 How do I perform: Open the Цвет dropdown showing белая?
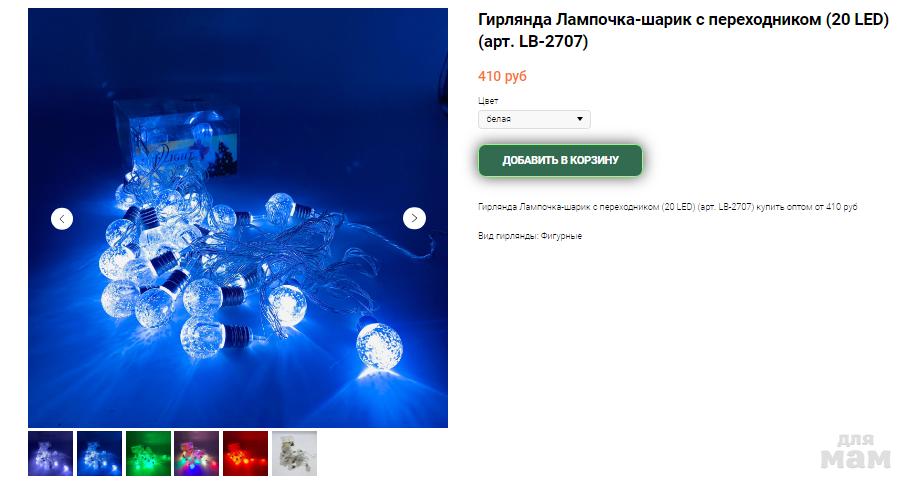[534, 119]
